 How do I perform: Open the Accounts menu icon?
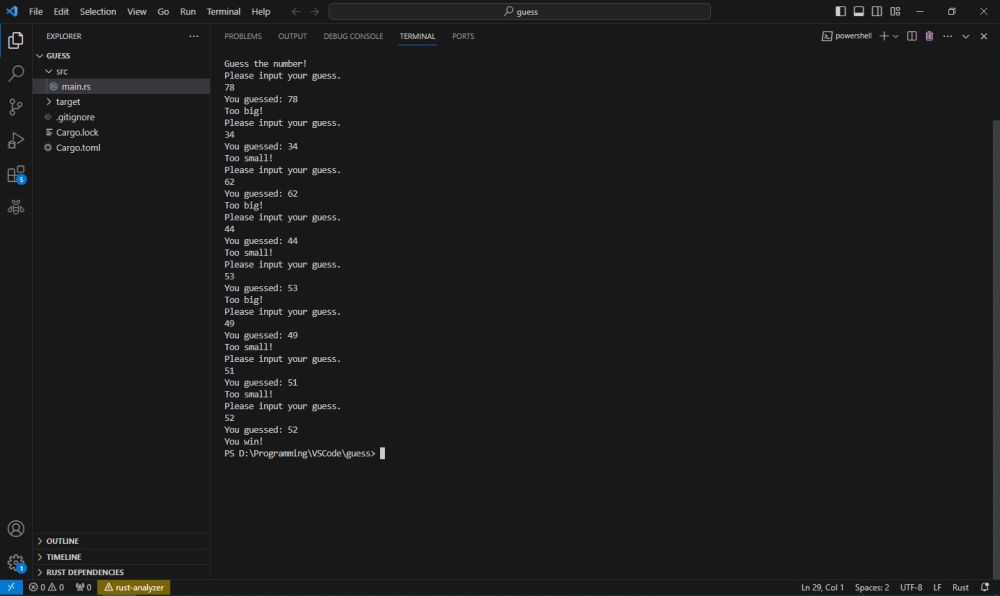click(x=16, y=528)
